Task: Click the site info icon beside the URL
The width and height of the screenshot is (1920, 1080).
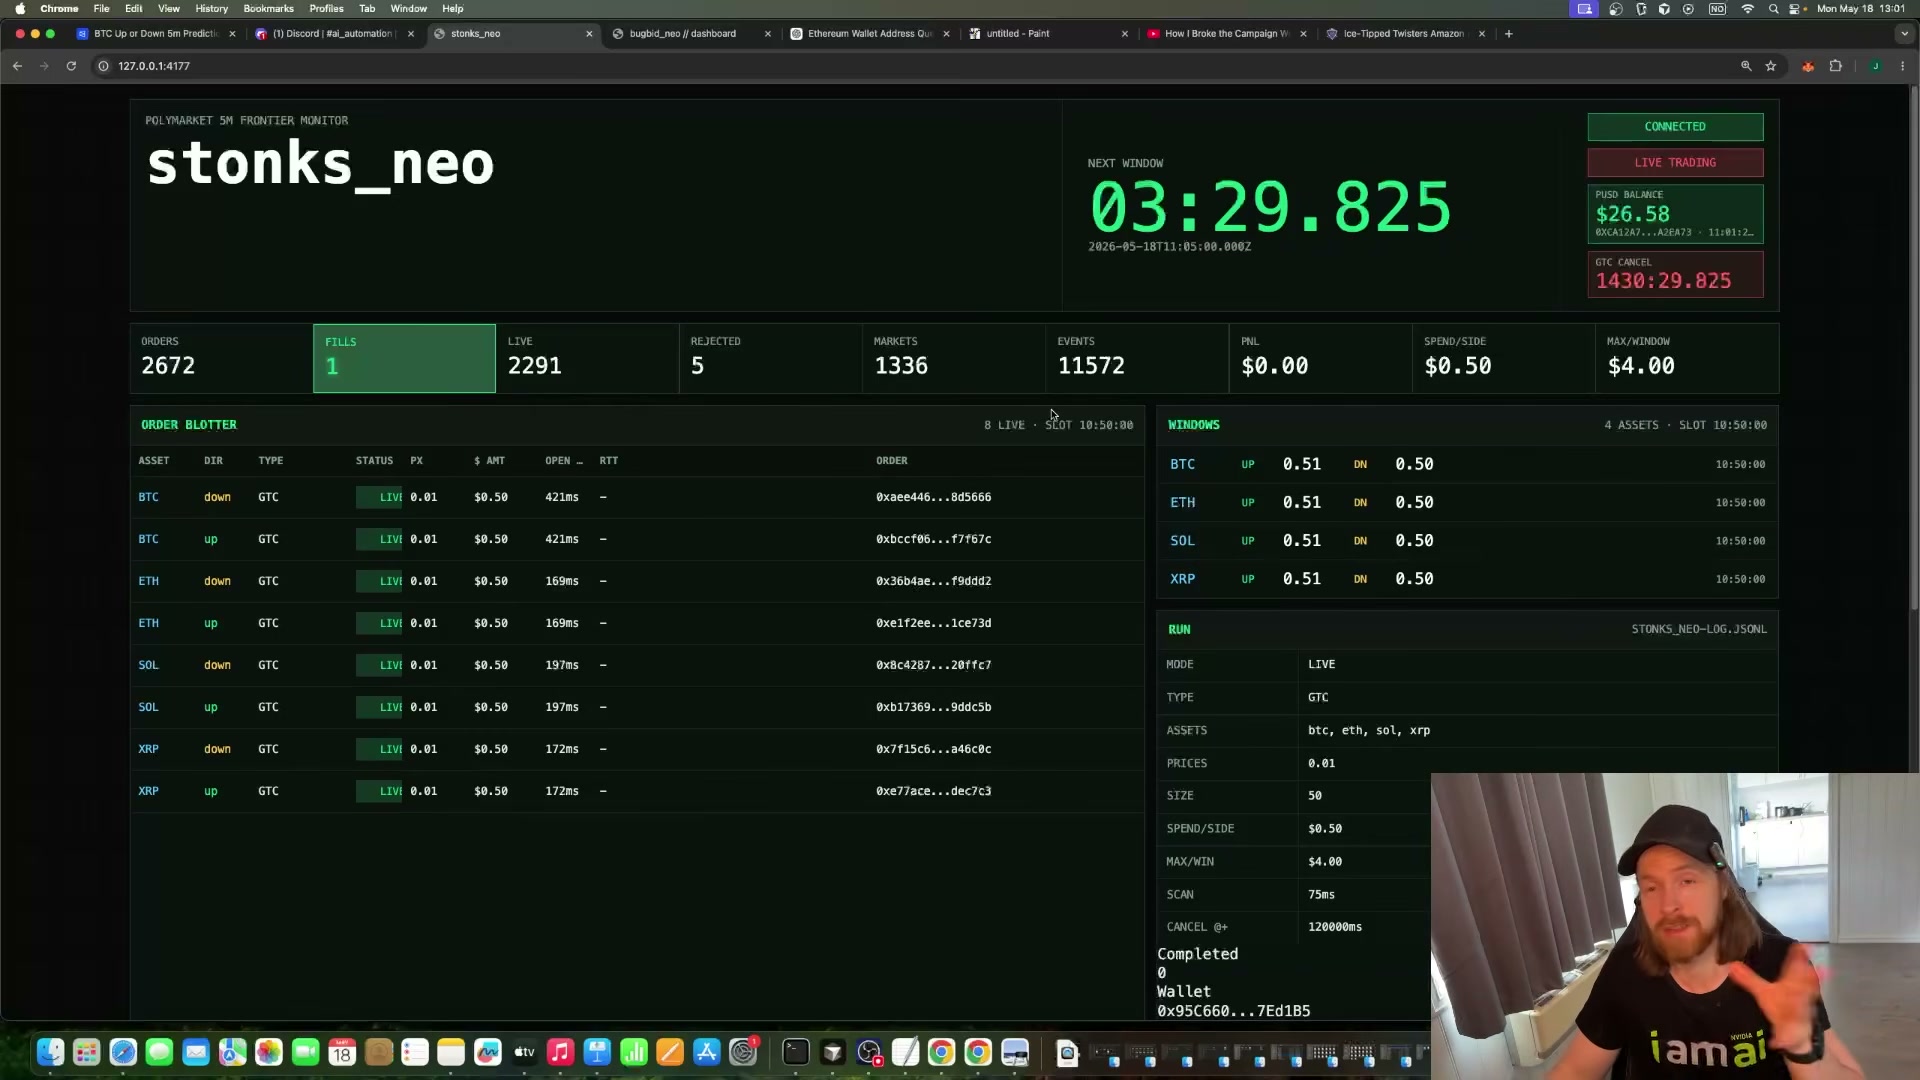Action: tap(103, 66)
